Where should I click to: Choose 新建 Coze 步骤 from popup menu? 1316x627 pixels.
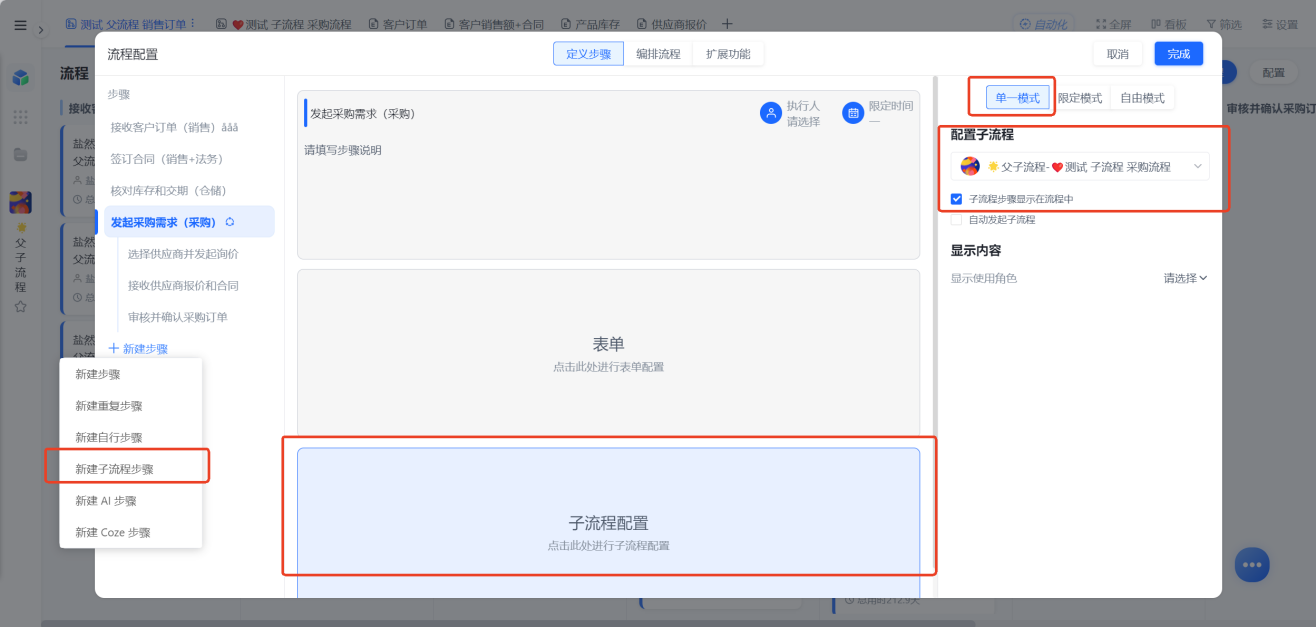point(131,532)
